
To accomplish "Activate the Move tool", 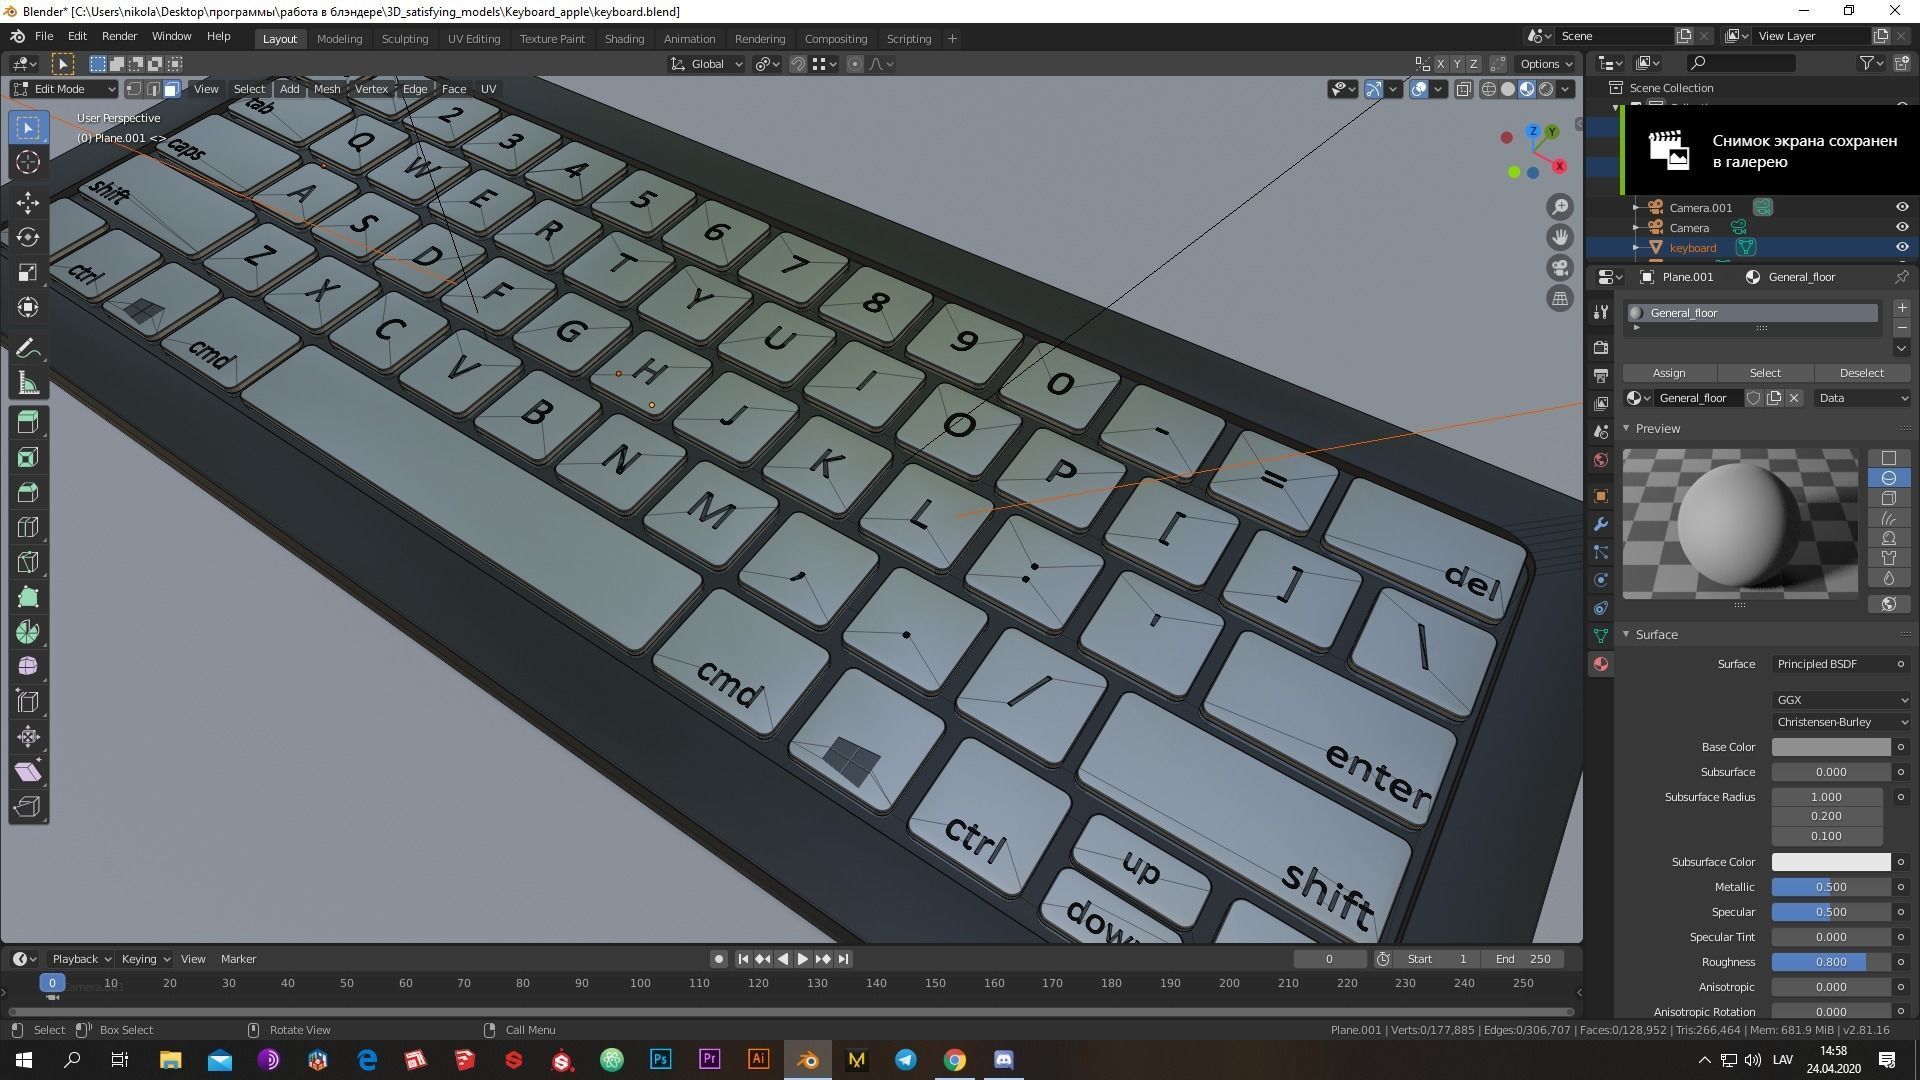I will tap(28, 203).
